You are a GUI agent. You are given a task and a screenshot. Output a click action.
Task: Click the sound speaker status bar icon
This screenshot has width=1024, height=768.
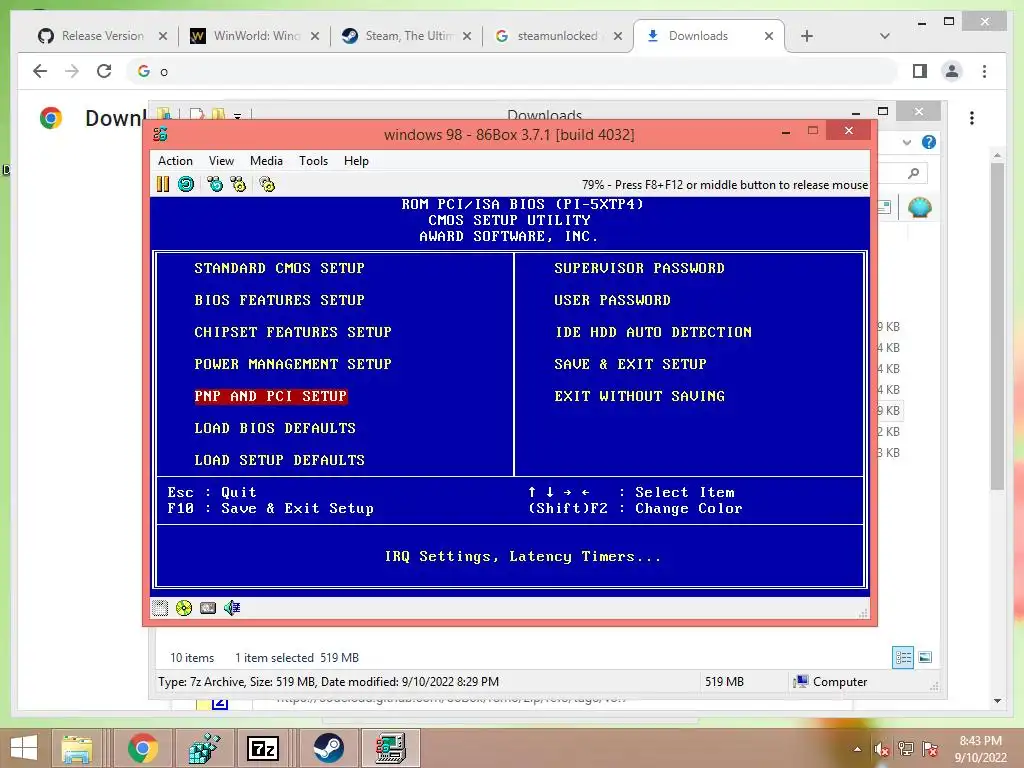tap(232, 608)
